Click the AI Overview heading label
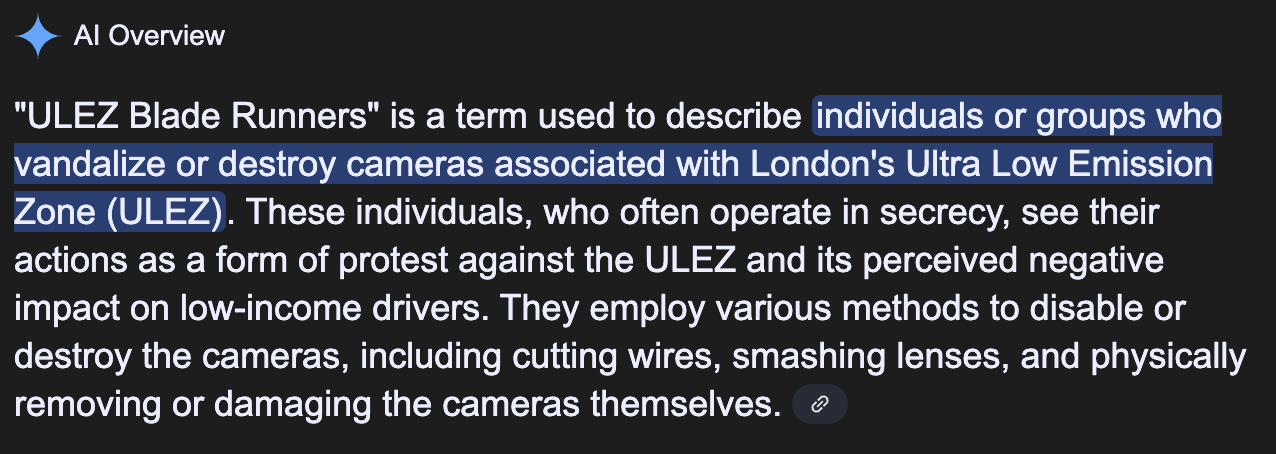The image size is (1276, 454). pos(149,37)
